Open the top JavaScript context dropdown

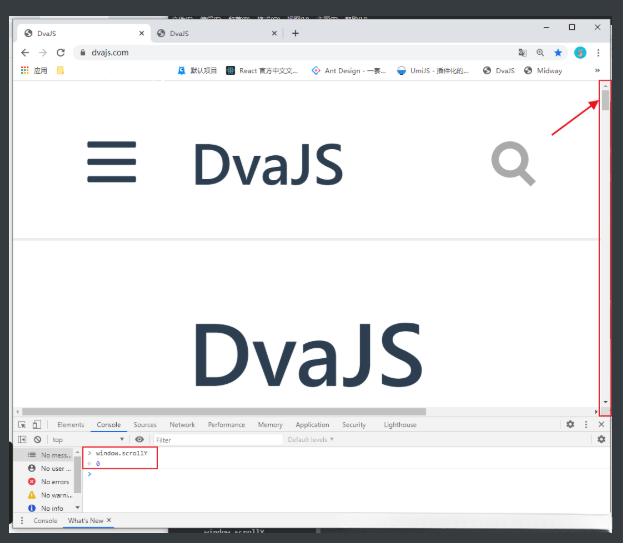(87, 439)
